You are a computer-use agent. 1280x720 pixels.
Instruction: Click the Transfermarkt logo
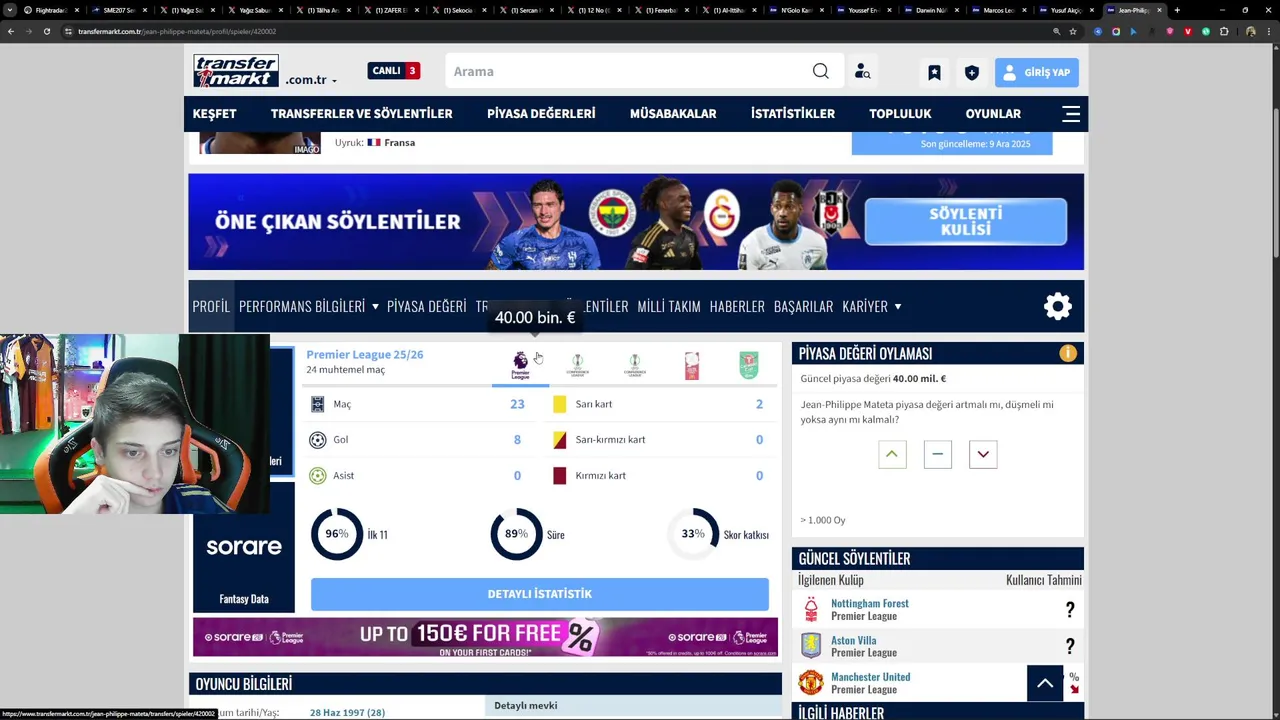(x=236, y=71)
